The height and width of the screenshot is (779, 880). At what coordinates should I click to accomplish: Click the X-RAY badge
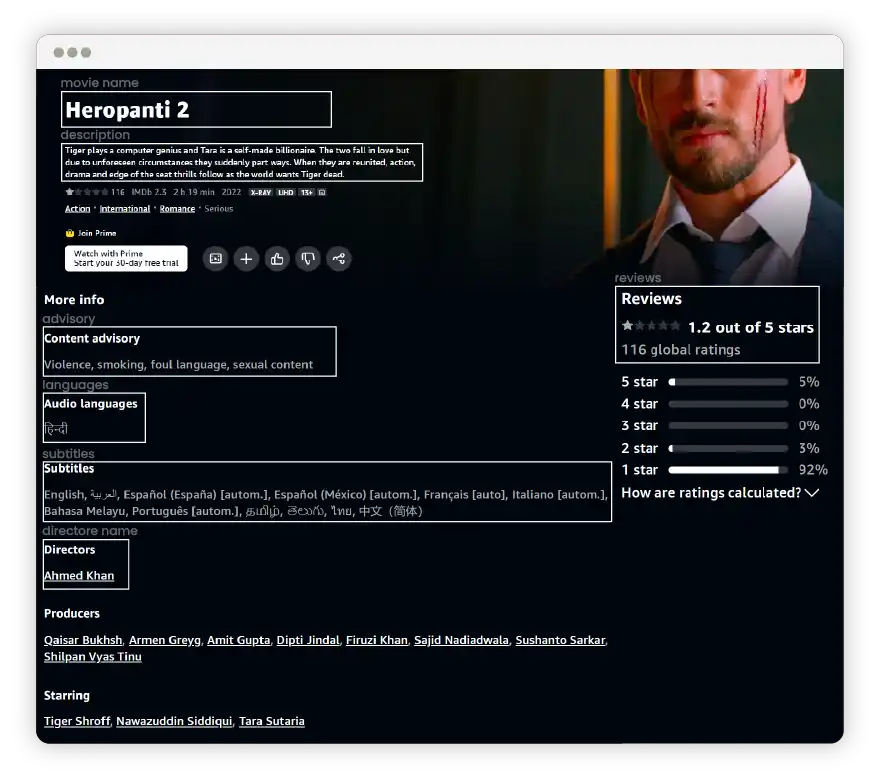260,193
